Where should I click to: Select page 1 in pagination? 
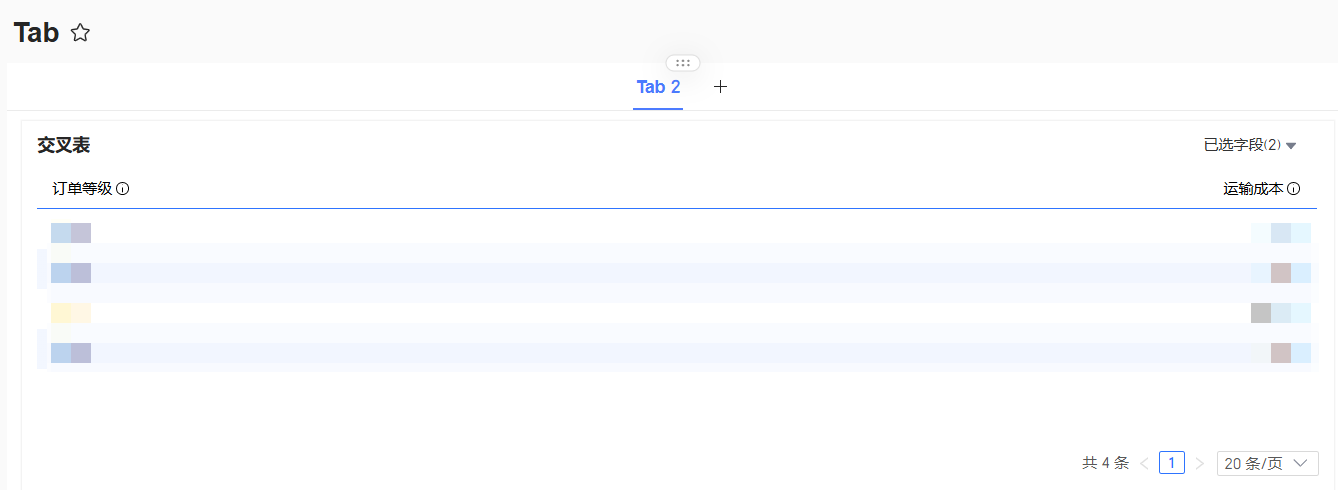(1172, 463)
